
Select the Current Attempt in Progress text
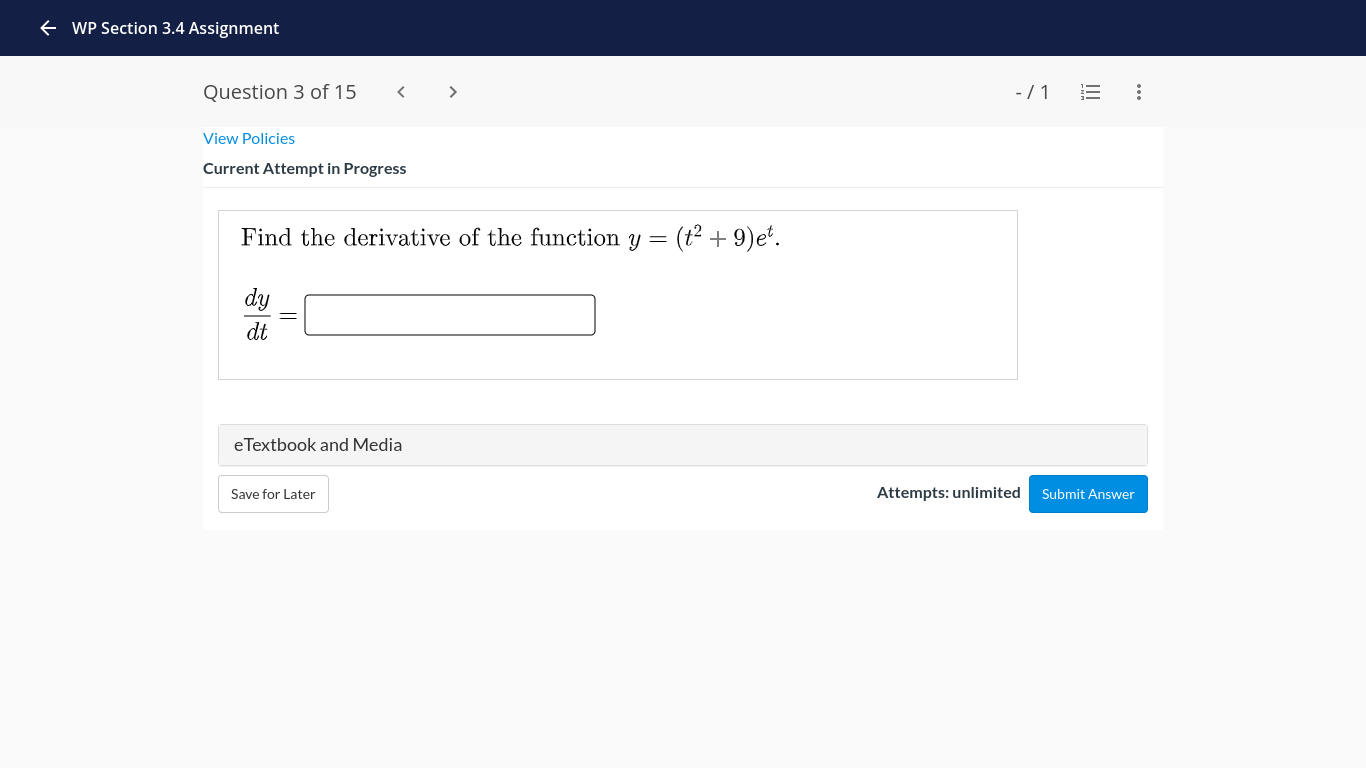(x=305, y=168)
